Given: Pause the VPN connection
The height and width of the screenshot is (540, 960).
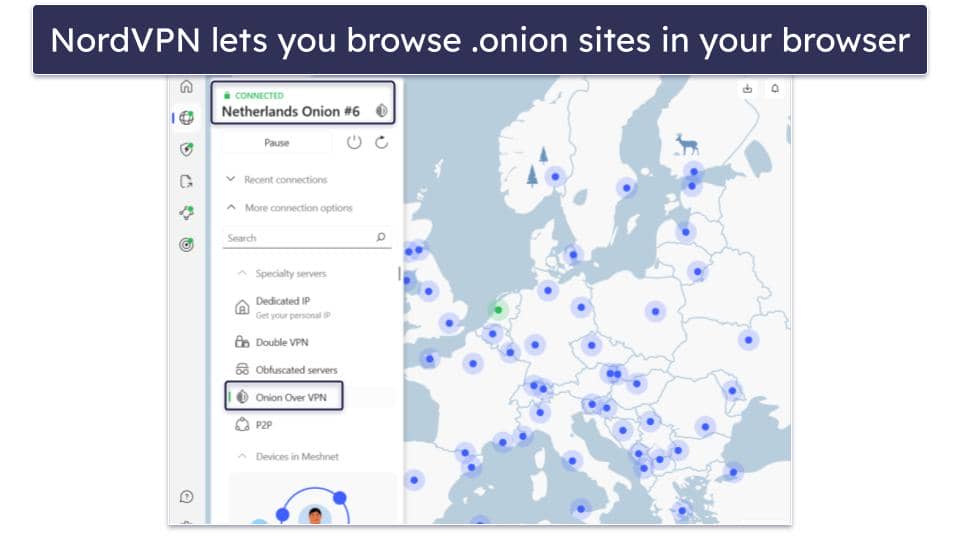Looking at the screenshot, I should tap(277, 143).
